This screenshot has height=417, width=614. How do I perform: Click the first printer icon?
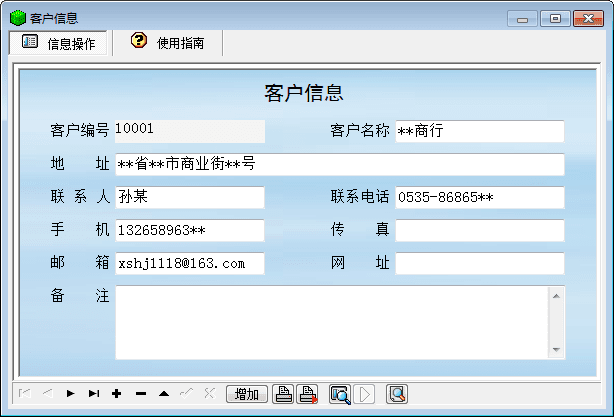click(x=284, y=394)
